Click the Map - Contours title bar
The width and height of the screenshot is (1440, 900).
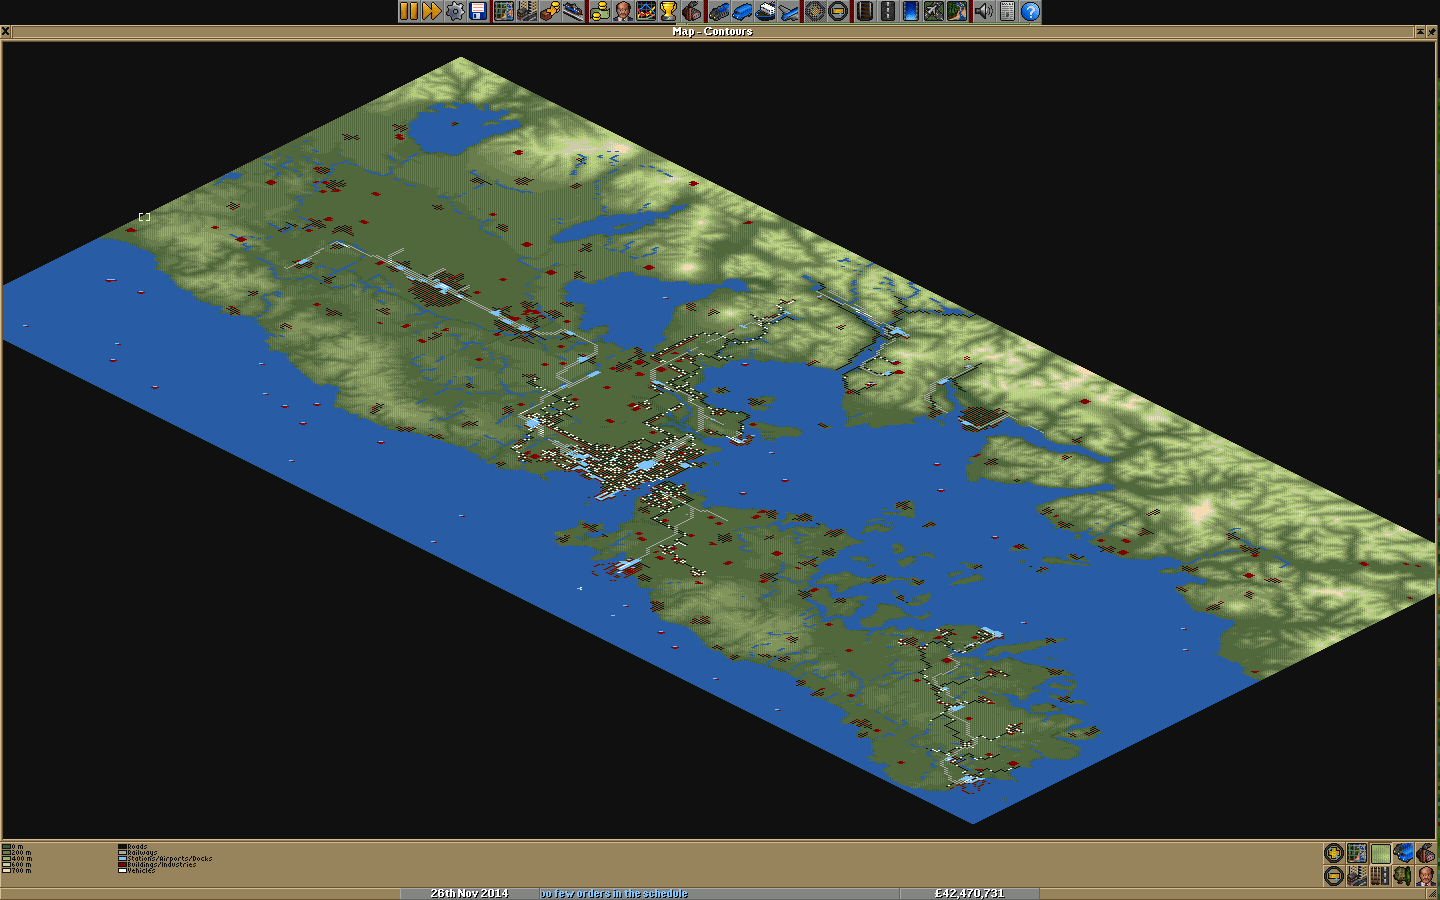point(712,31)
